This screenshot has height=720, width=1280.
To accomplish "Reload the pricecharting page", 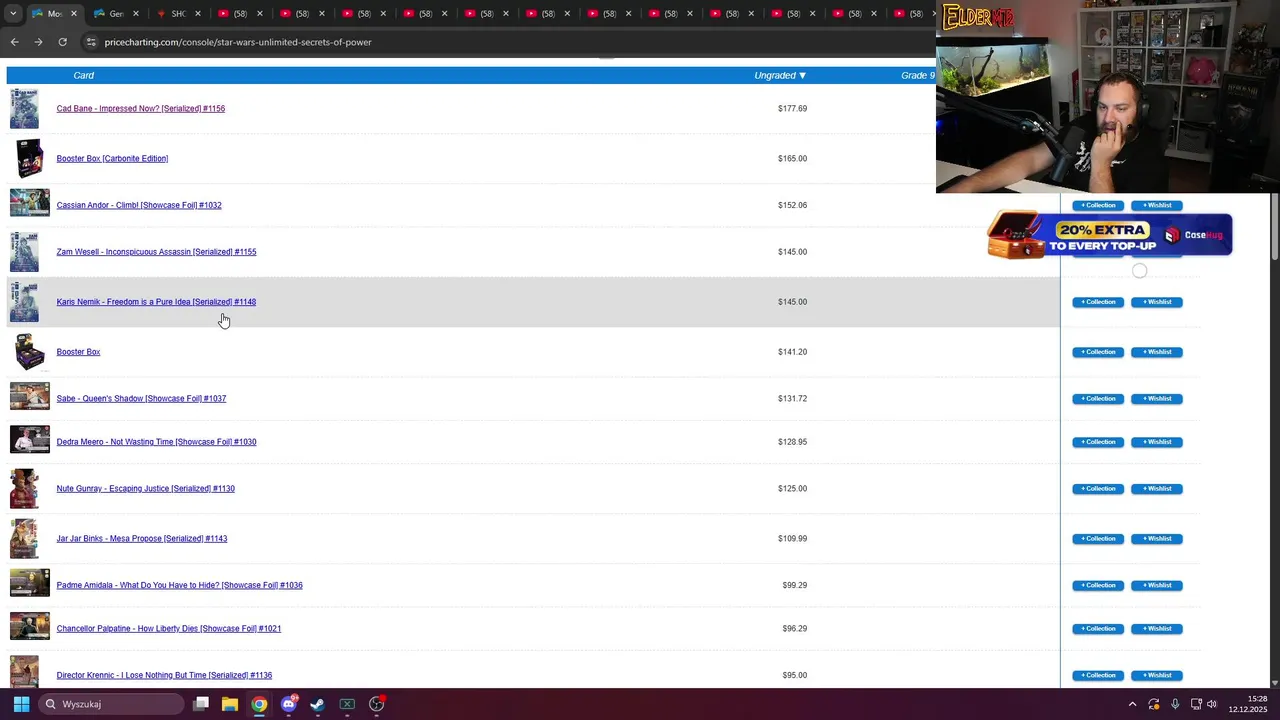I will pyautogui.click(x=62, y=42).
